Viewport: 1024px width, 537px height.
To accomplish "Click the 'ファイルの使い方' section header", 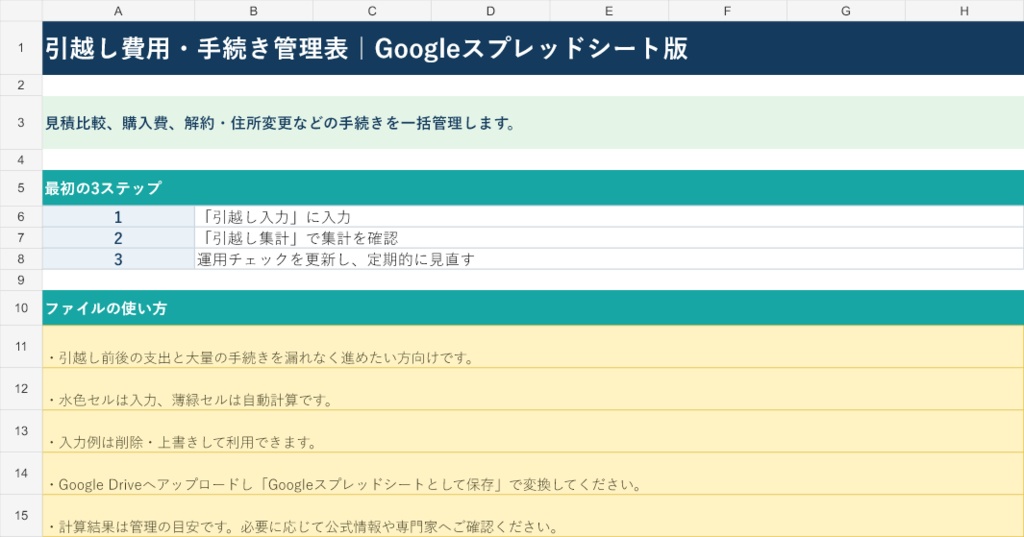I will 533,308.
